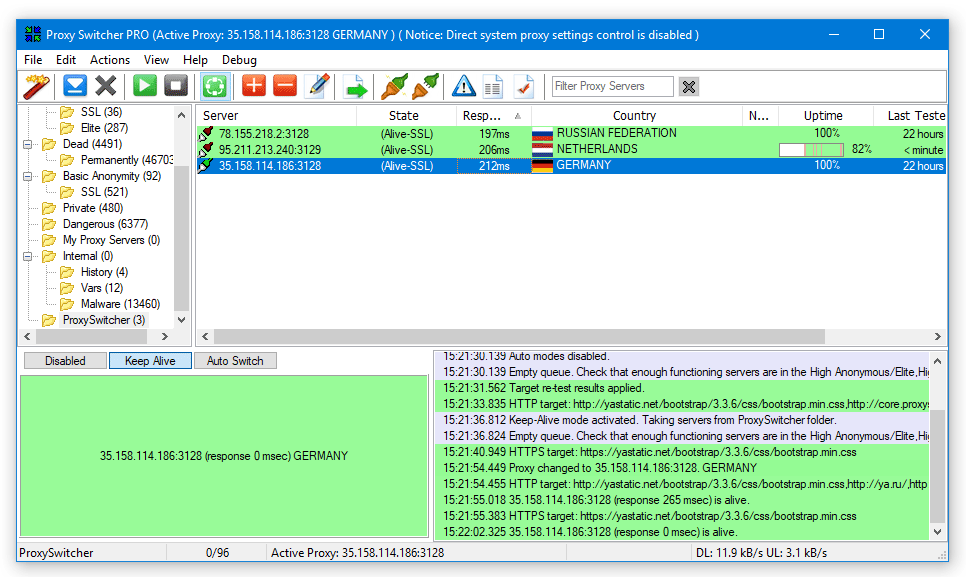Remove proxy with the red minus icon
966x577 pixels.
pyautogui.click(x=285, y=86)
